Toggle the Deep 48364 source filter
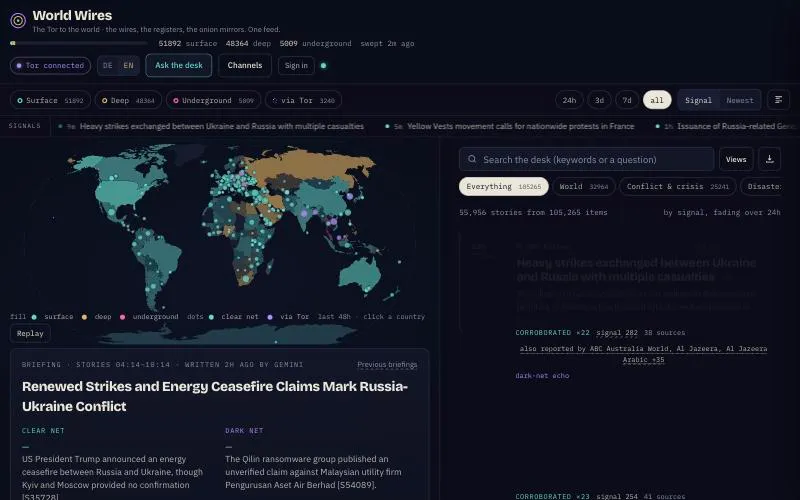The image size is (800, 500). pos(128,101)
